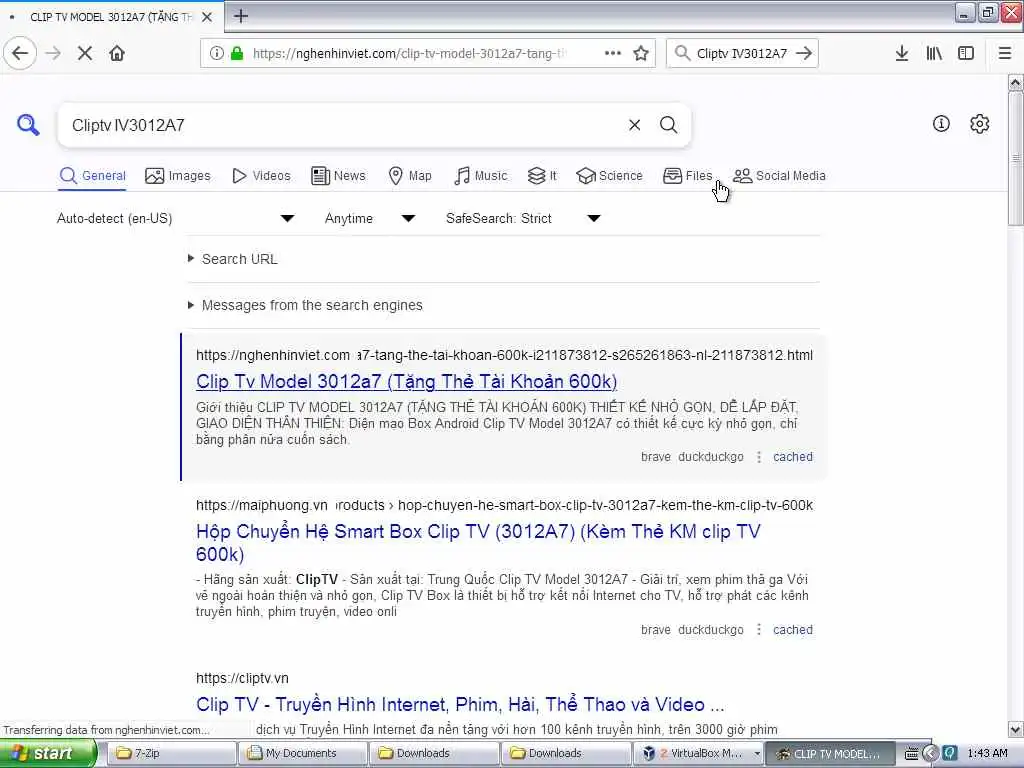This screenshot has height=768, width=1024.
Task: Open Hộp Chuyển Hệ Smart Box result
Action: [x=478, y=543]
